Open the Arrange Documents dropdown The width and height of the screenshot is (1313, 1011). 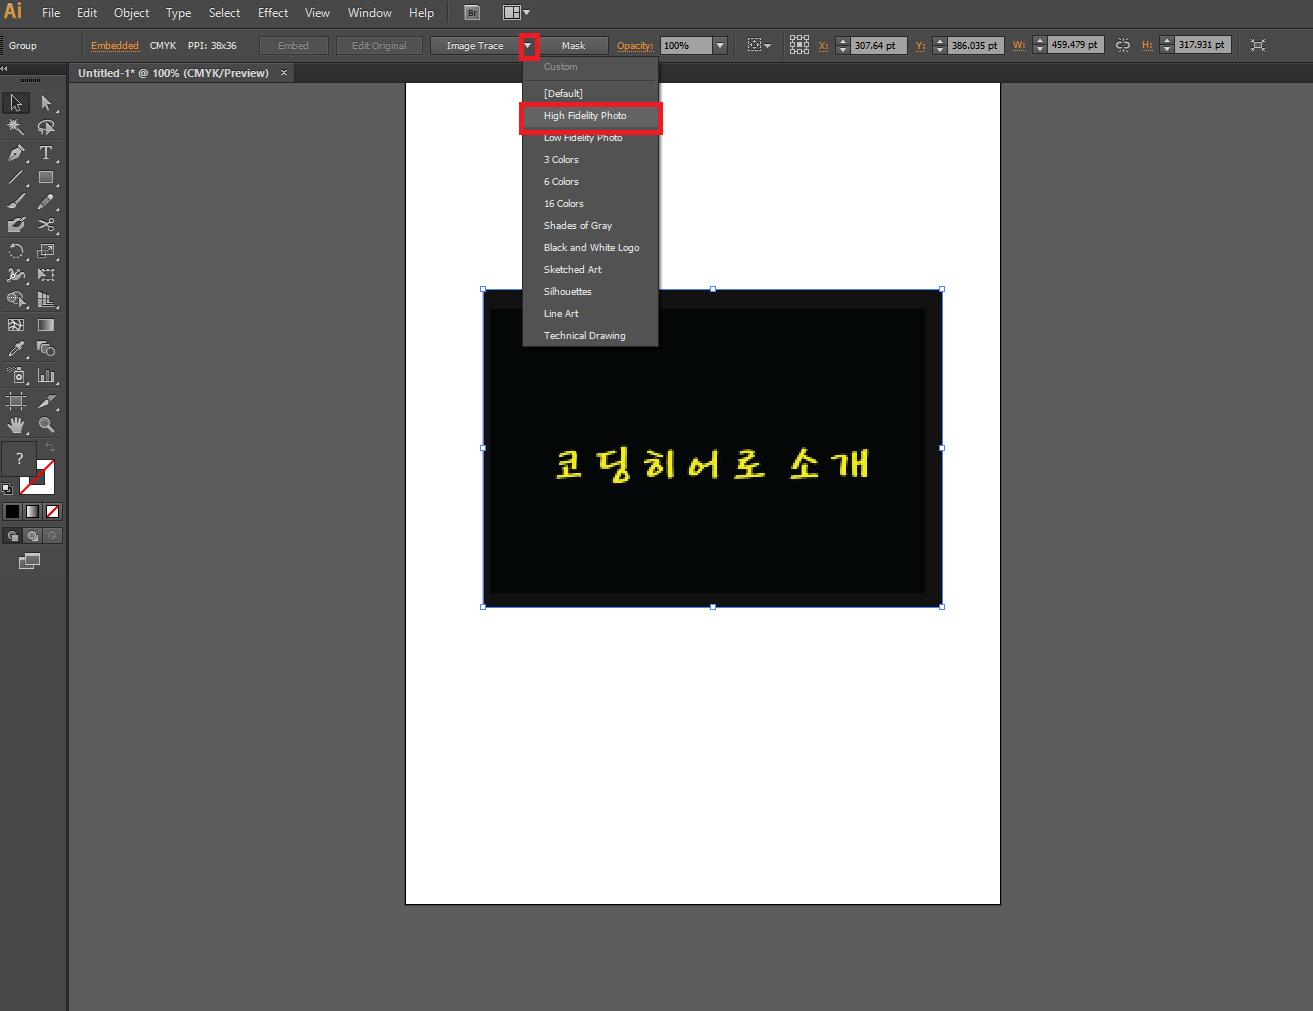click(516, 13)
